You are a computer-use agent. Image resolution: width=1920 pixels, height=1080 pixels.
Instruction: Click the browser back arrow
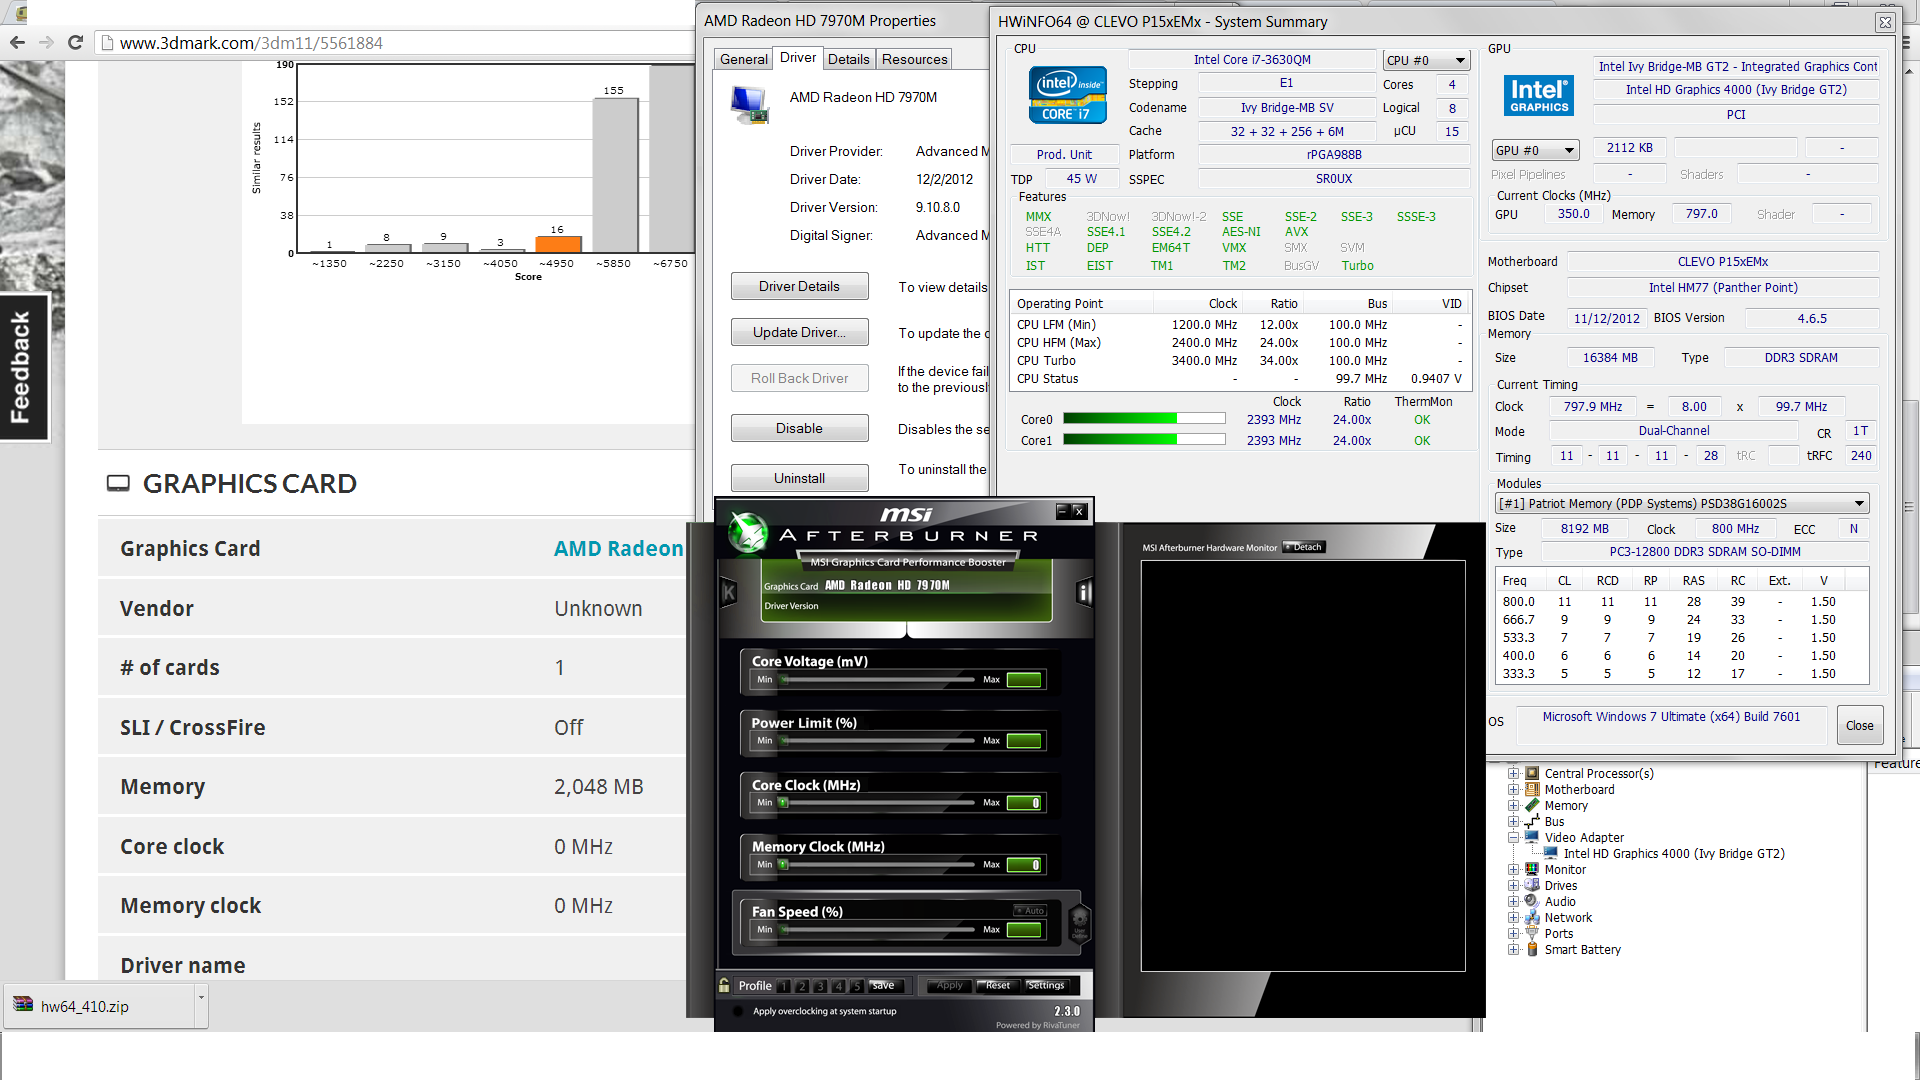(x=17, y=42)
